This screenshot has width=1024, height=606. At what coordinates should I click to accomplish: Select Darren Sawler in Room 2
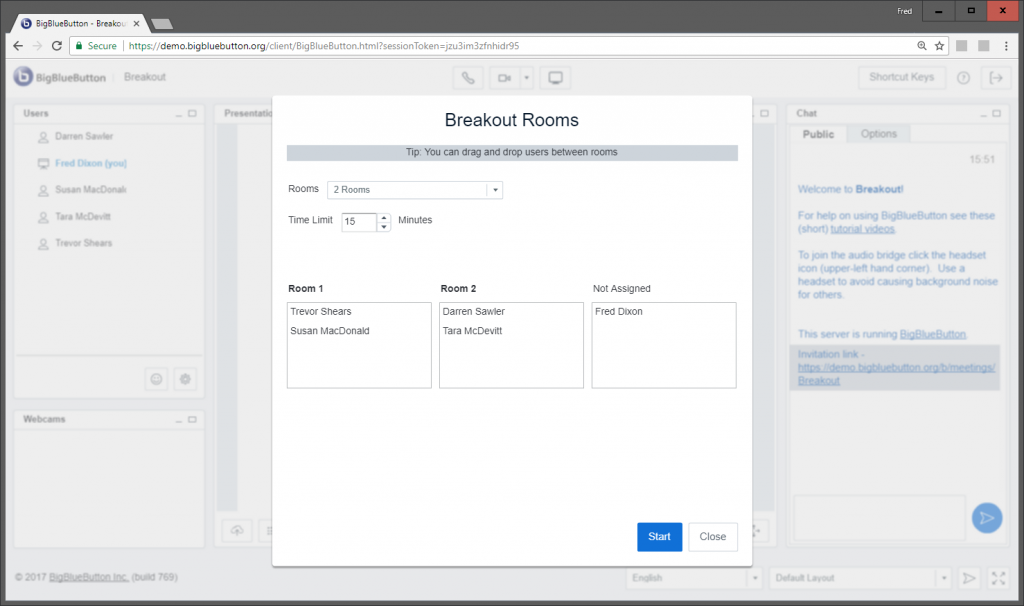click(x=473, y=311)
